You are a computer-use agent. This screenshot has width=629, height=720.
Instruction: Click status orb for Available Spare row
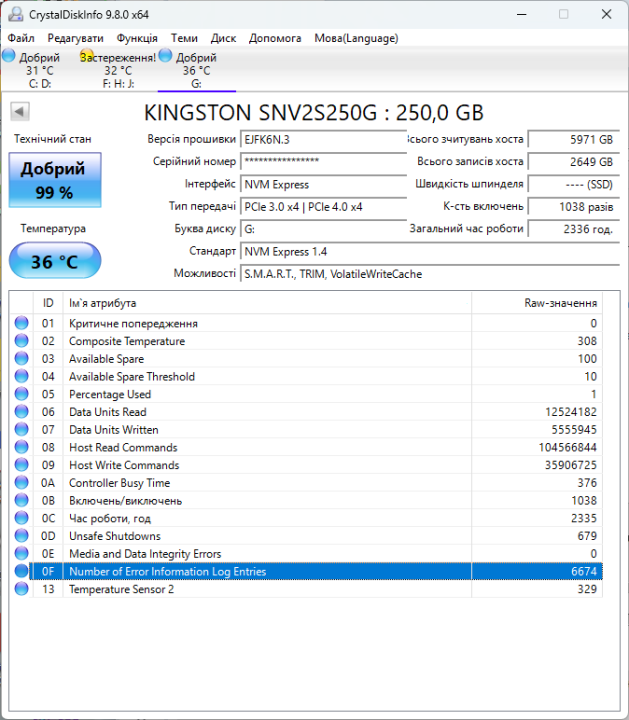(21, 358)
